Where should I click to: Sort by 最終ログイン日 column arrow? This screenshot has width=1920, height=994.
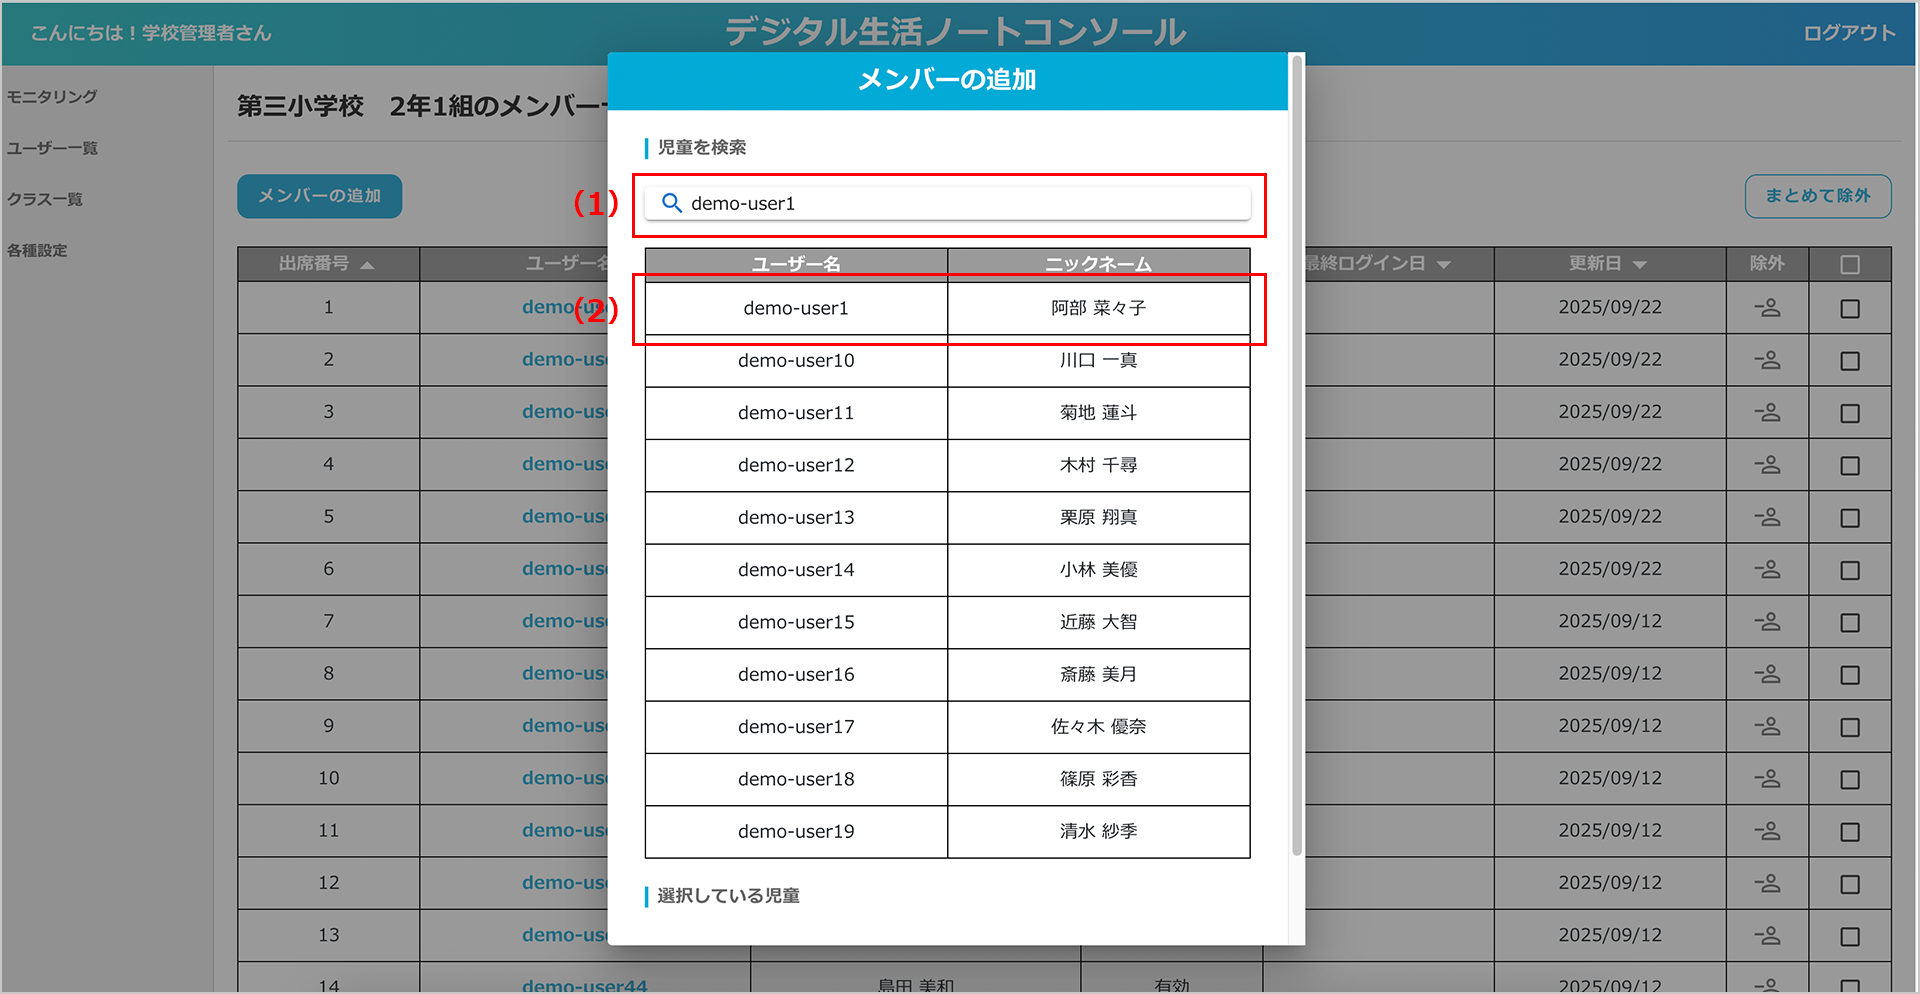click(x=1443, y=265)
